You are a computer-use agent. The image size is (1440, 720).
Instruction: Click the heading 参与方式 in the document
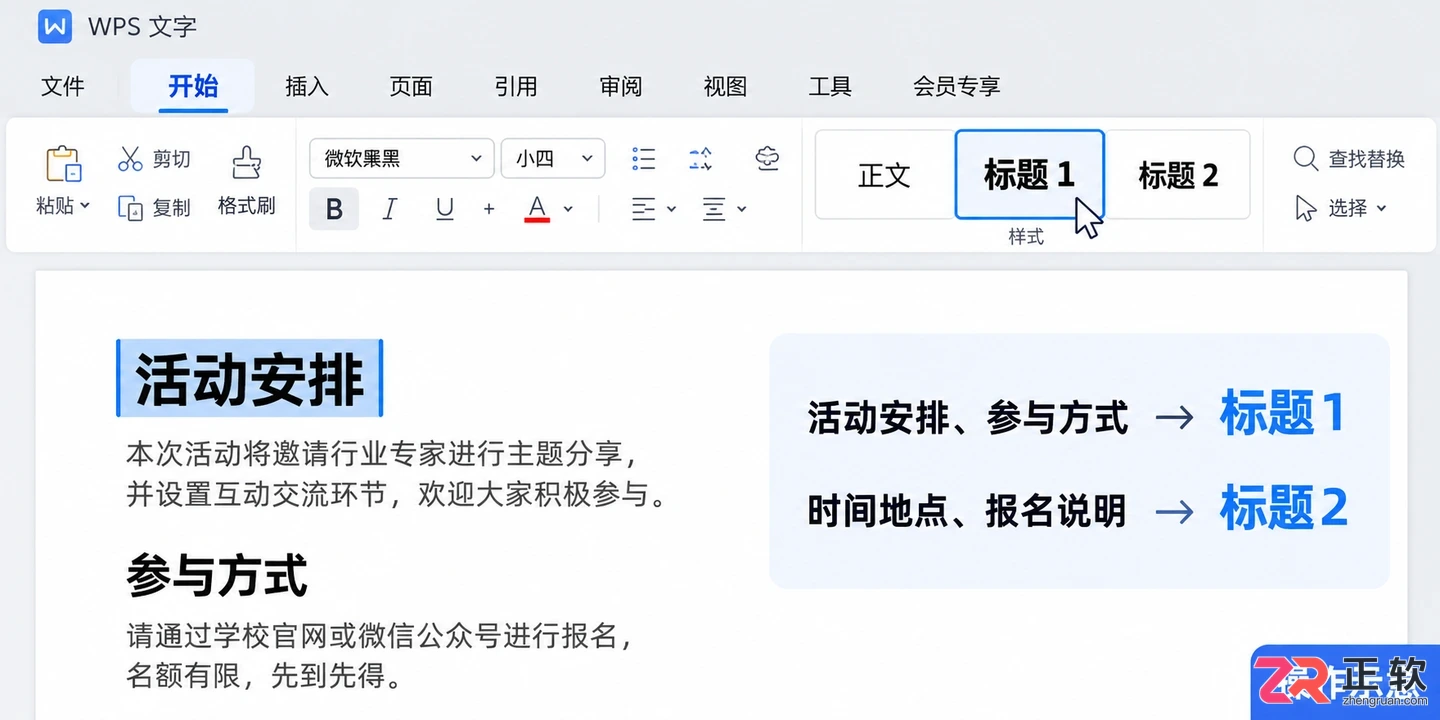[x=217, y=575]
